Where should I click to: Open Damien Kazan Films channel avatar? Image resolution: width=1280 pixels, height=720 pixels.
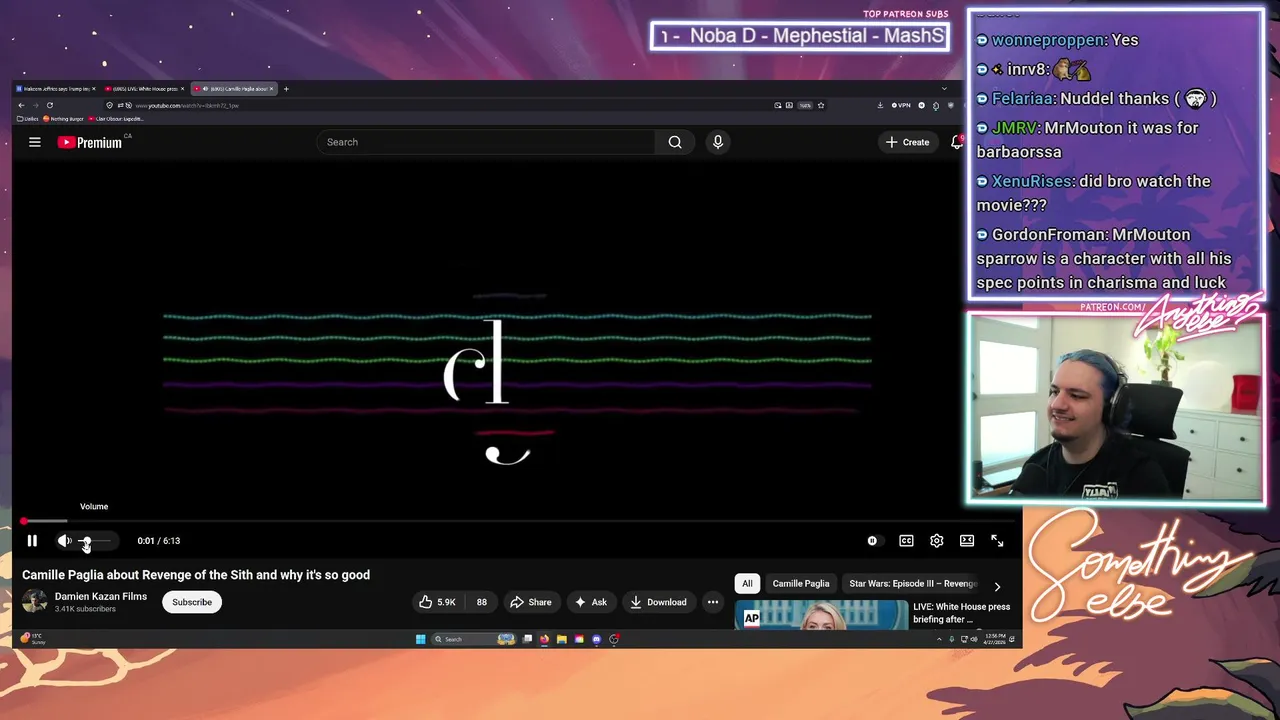click(x=35, y=601)
